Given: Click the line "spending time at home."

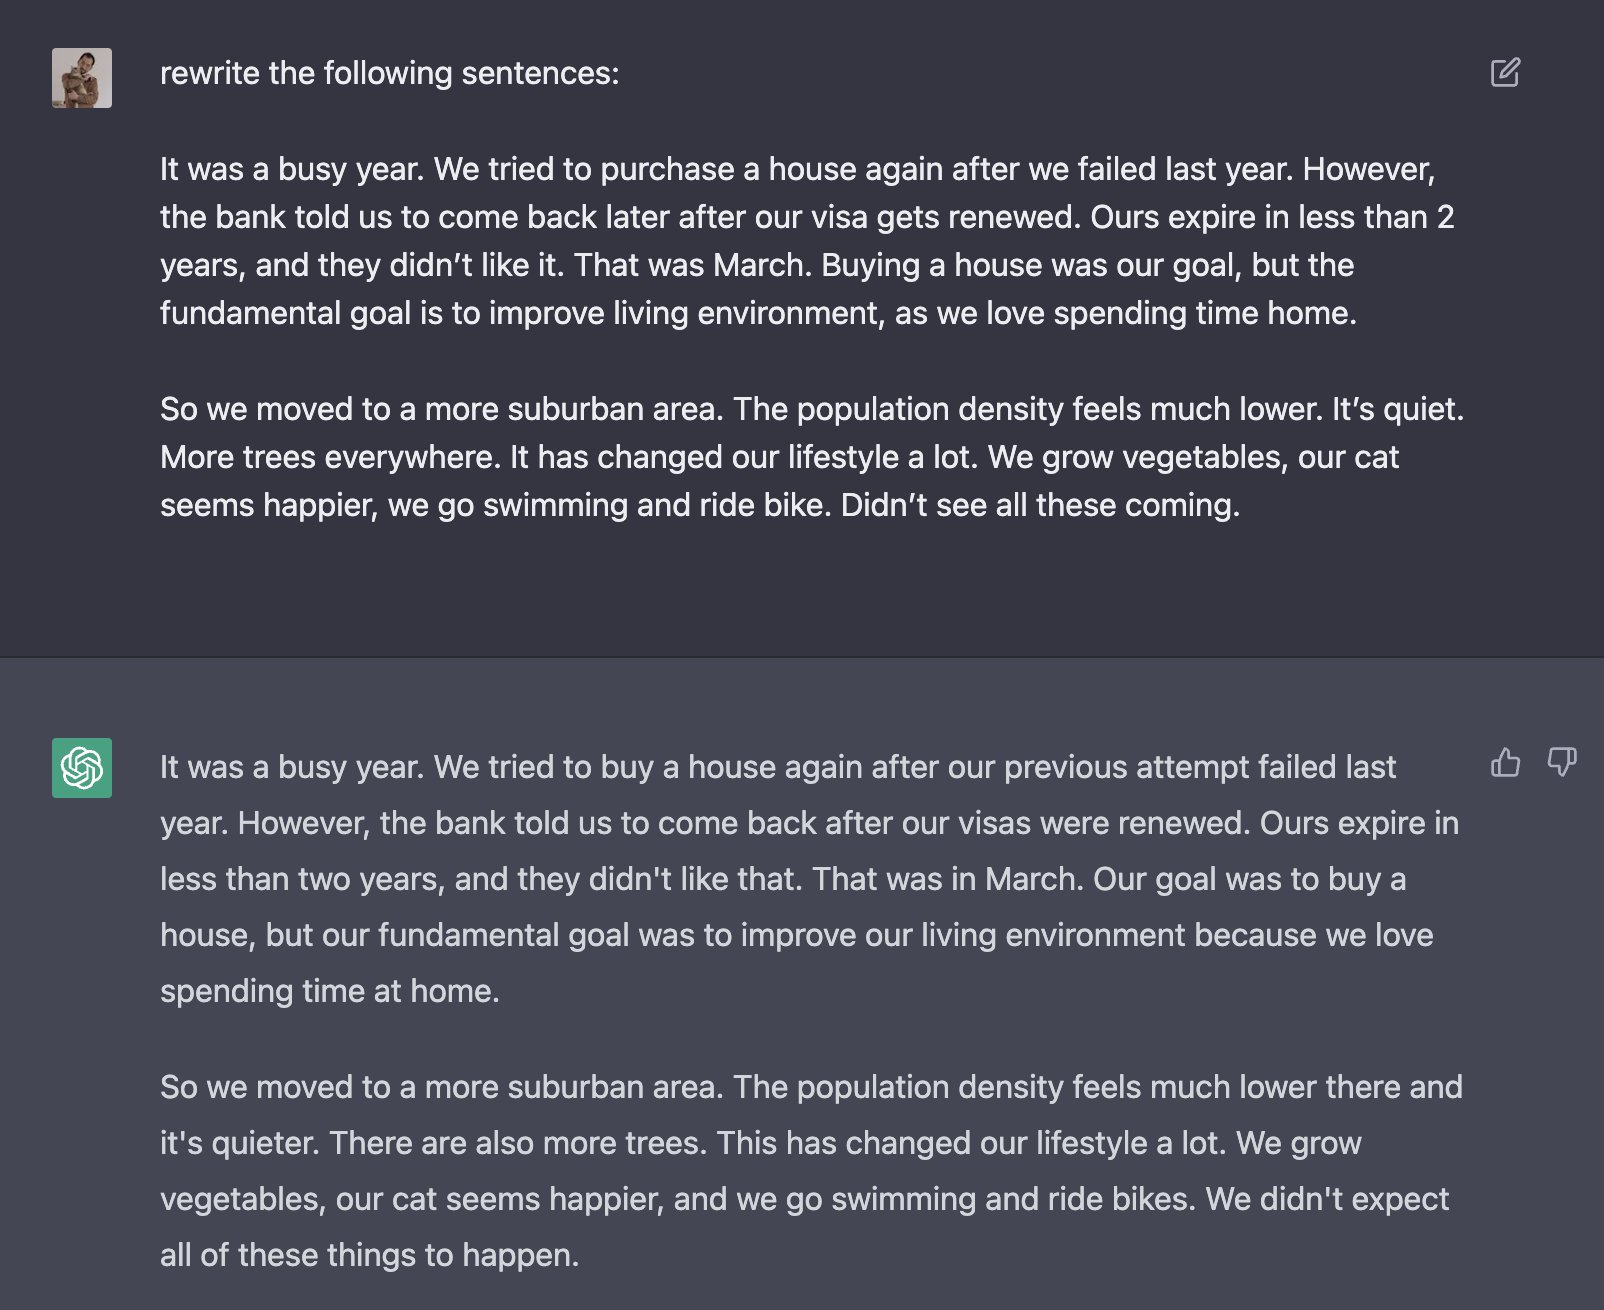Looking at the screenshot, I should point(330,991).
